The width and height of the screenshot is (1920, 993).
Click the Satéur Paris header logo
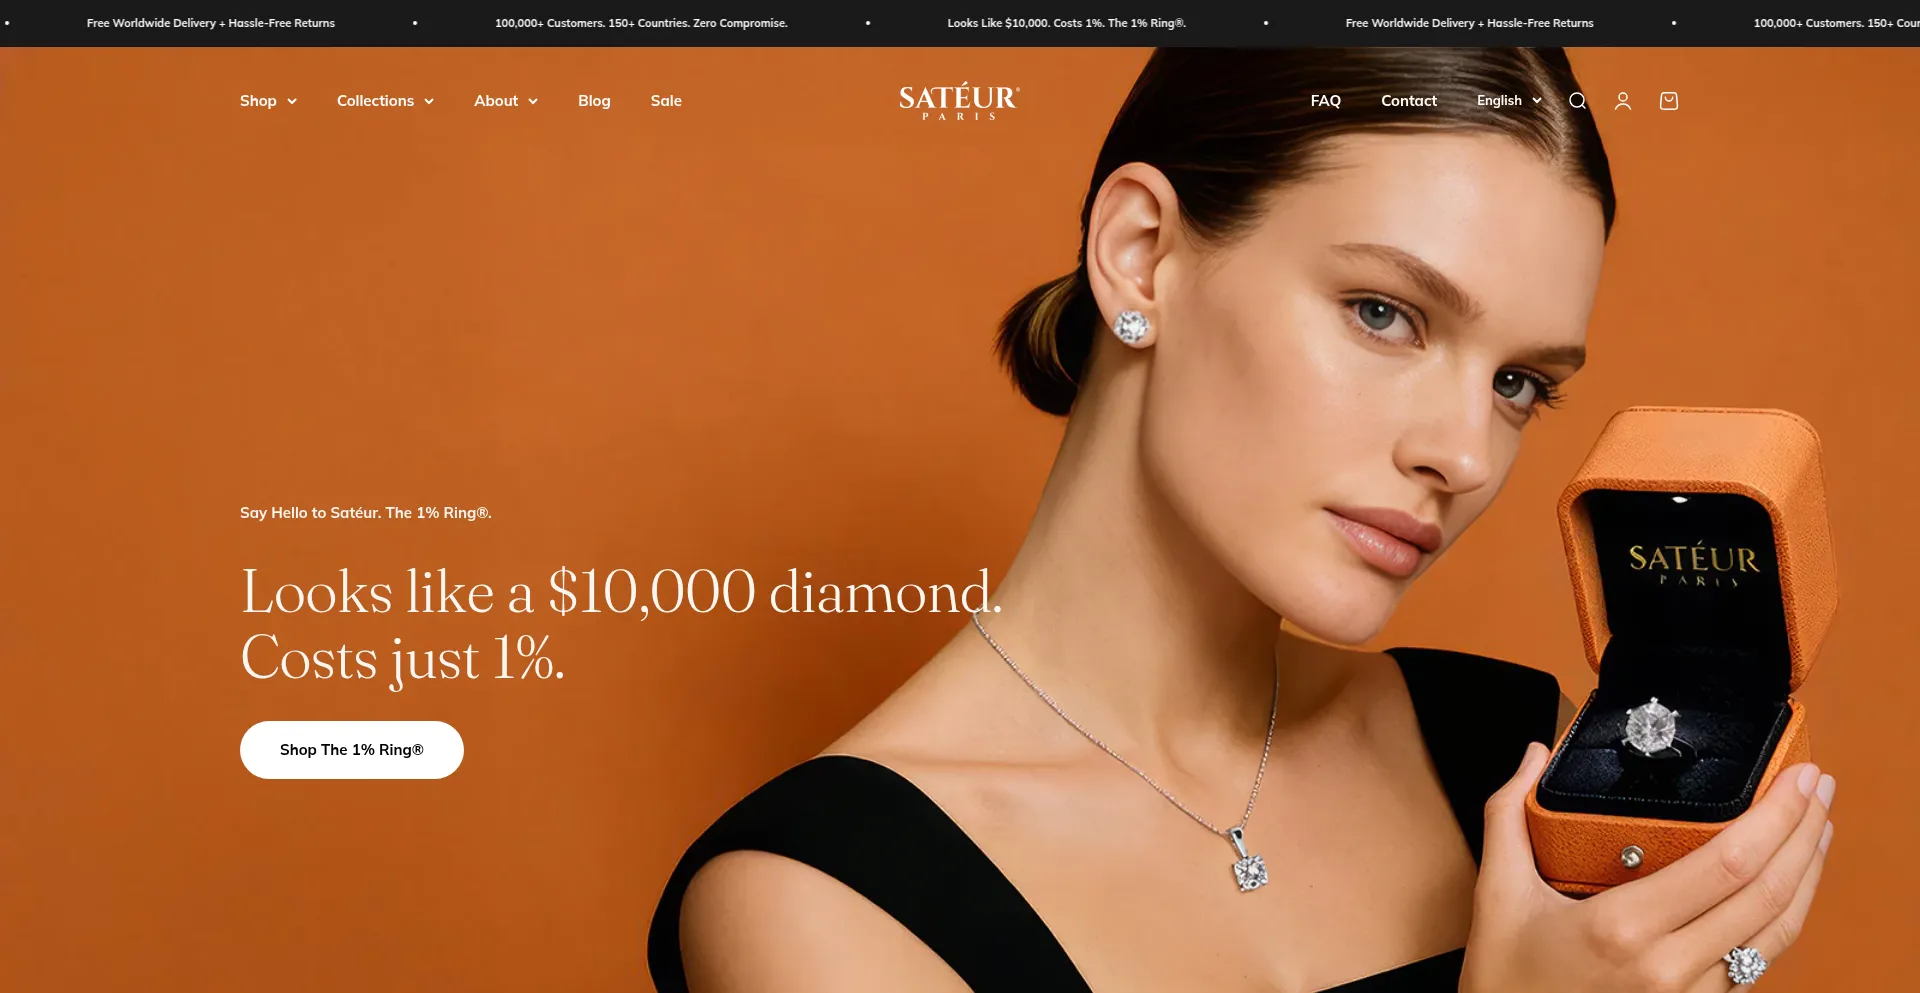(x=959, y=101)
